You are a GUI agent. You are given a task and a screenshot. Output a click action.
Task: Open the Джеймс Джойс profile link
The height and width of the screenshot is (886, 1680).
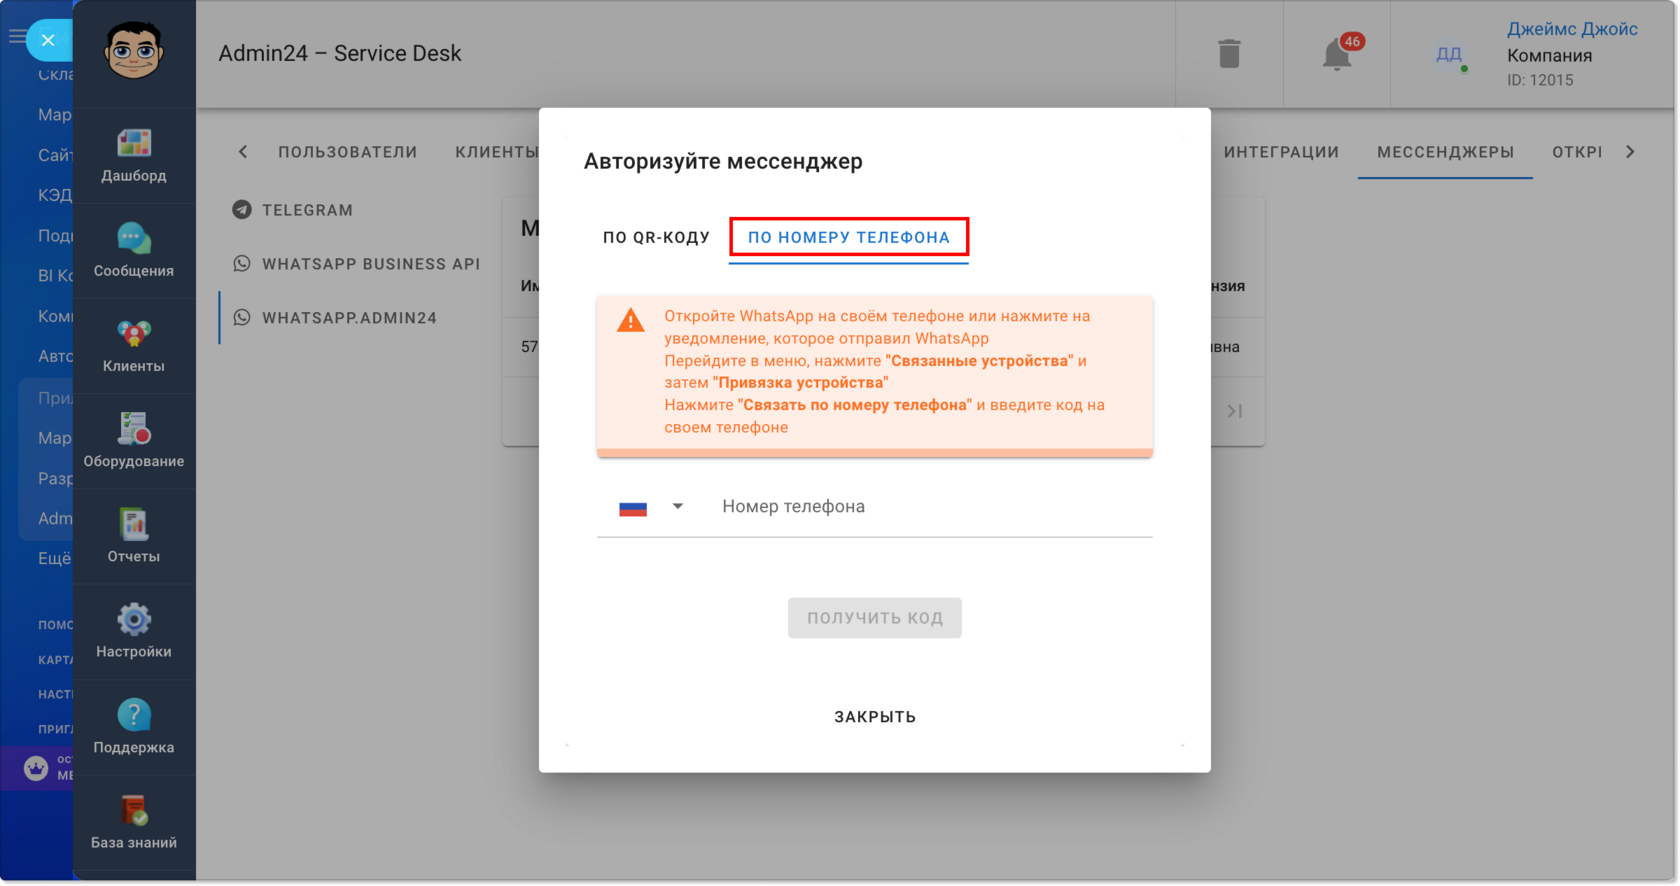coord(1572,29)
